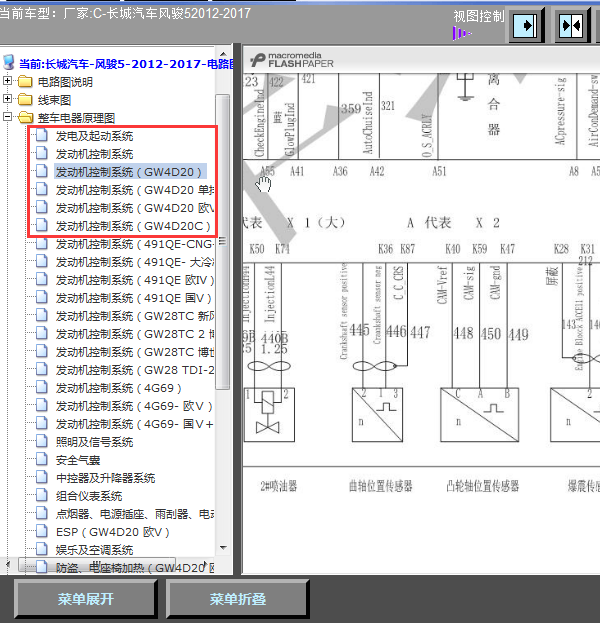Click 凸轮轴位置传感器 label in diagram
This screenshot has width=600, height=623.
(x=482, y=486)
